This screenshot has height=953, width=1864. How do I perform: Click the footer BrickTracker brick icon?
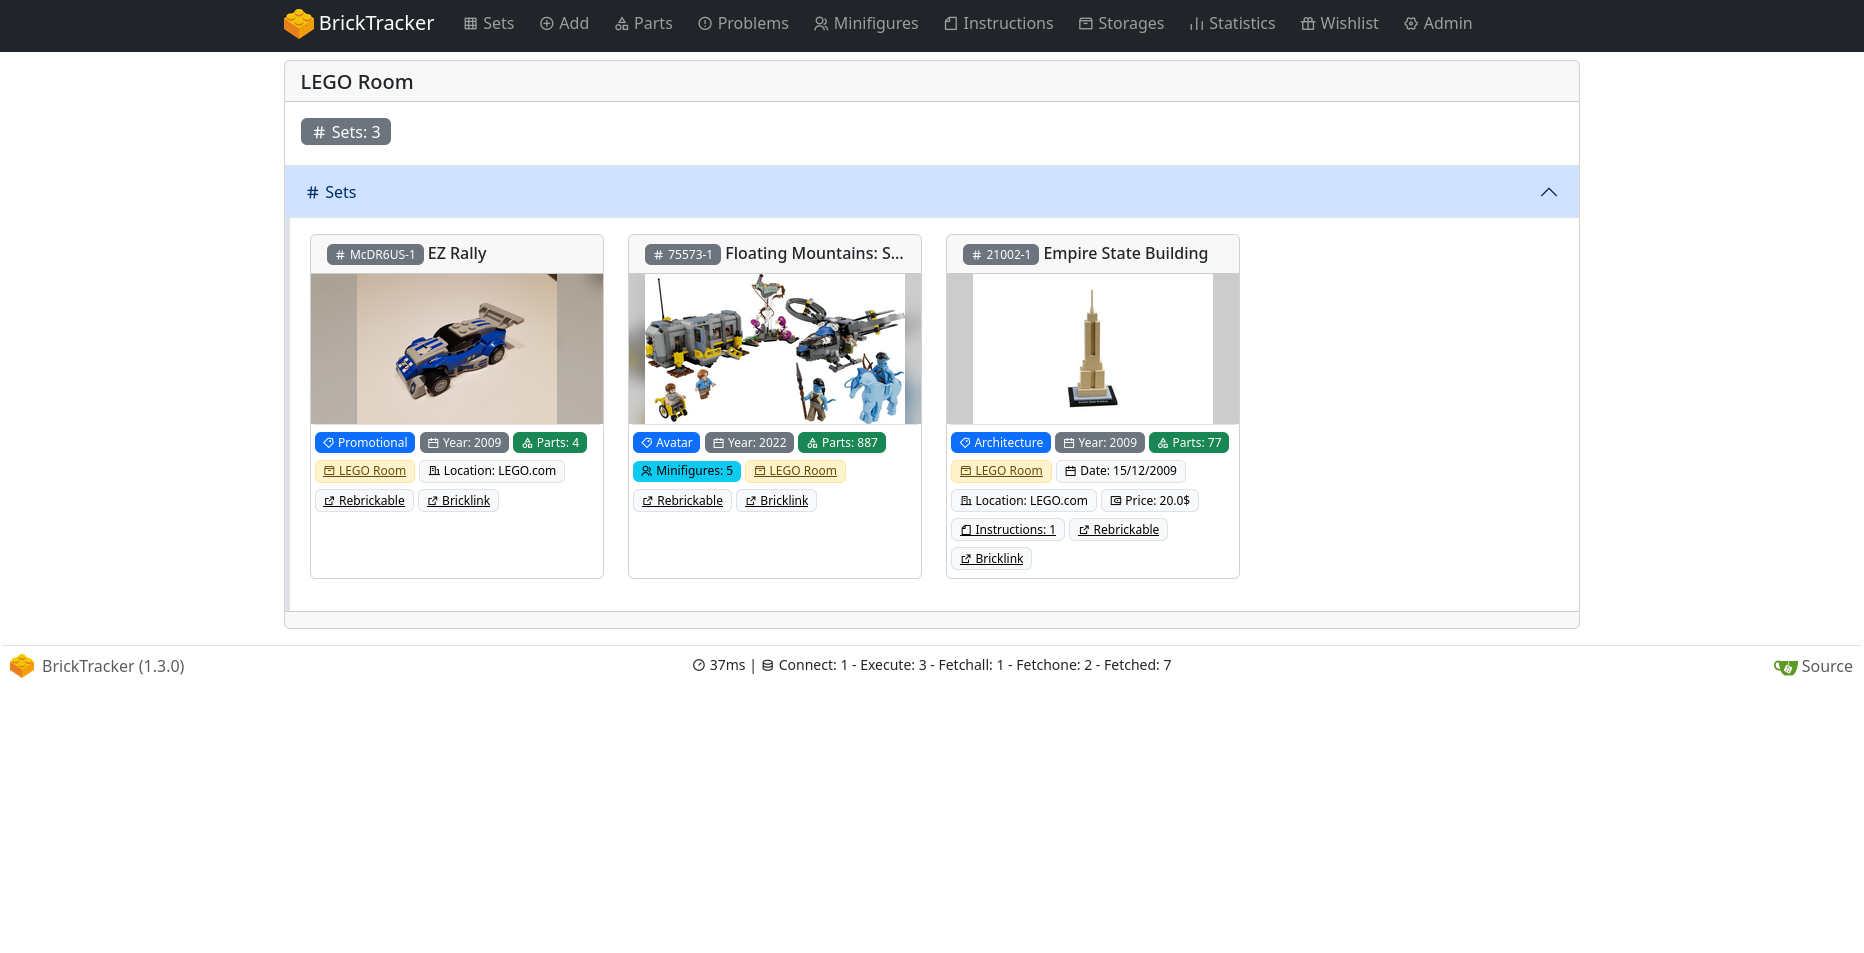pos(22,667)
